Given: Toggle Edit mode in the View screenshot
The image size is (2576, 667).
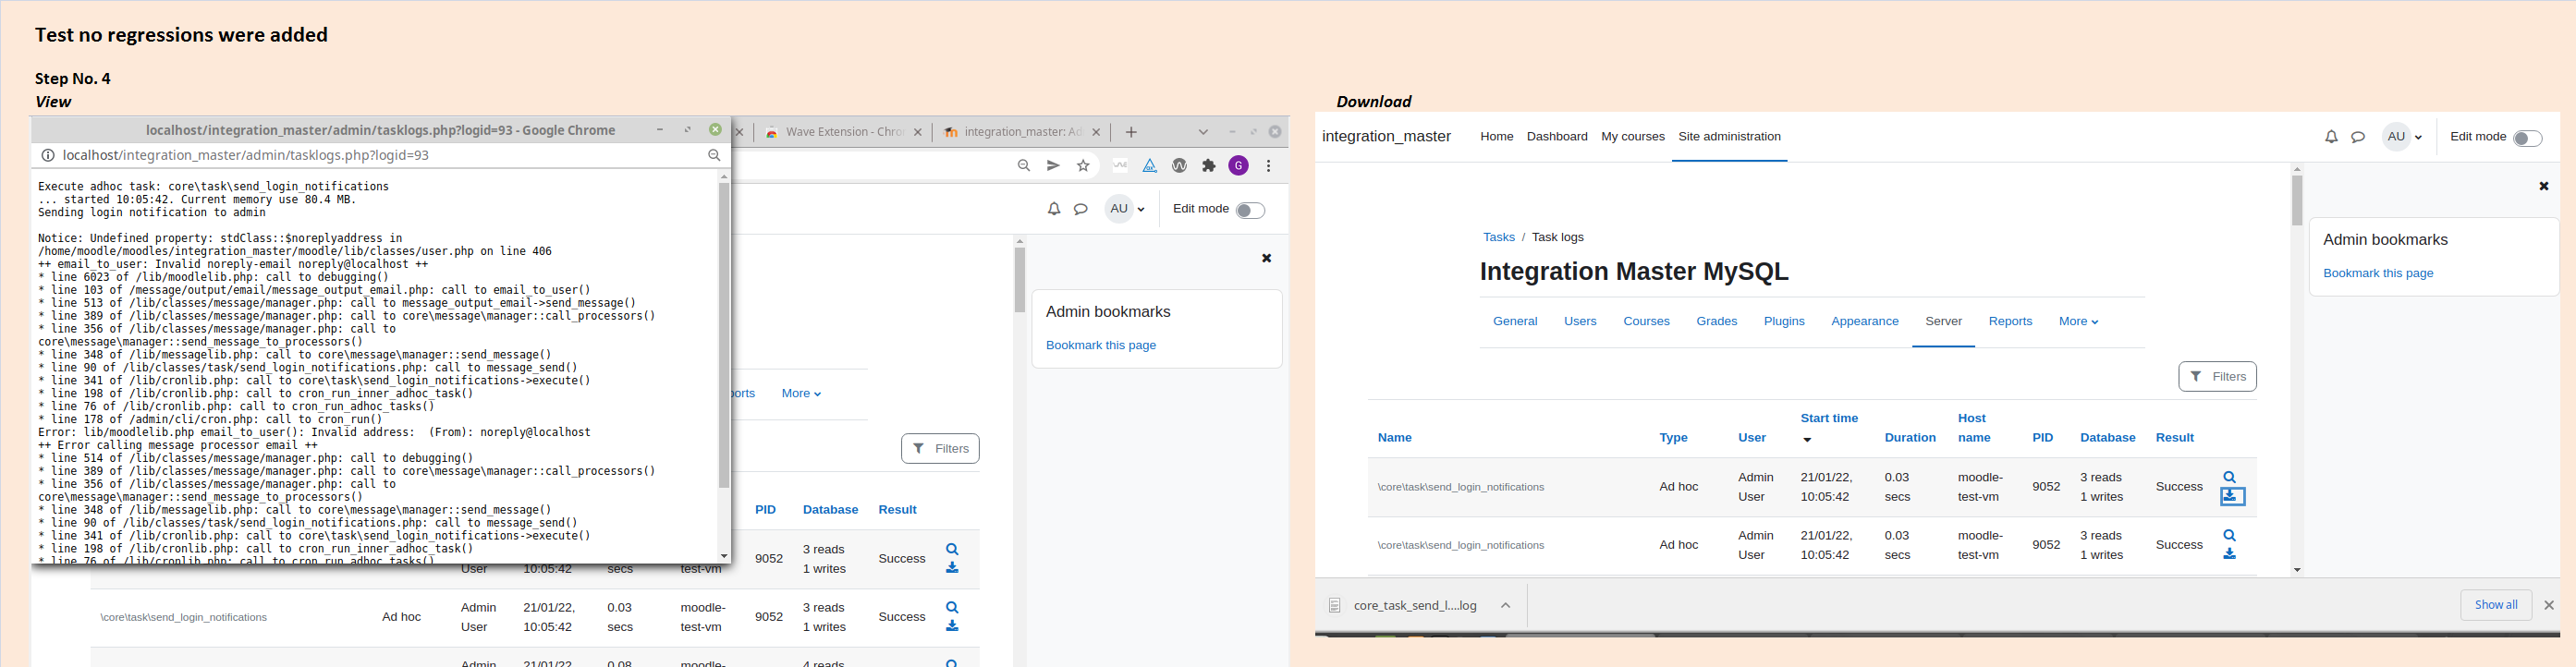Looking at the screenshot, I should [1250, 210].
